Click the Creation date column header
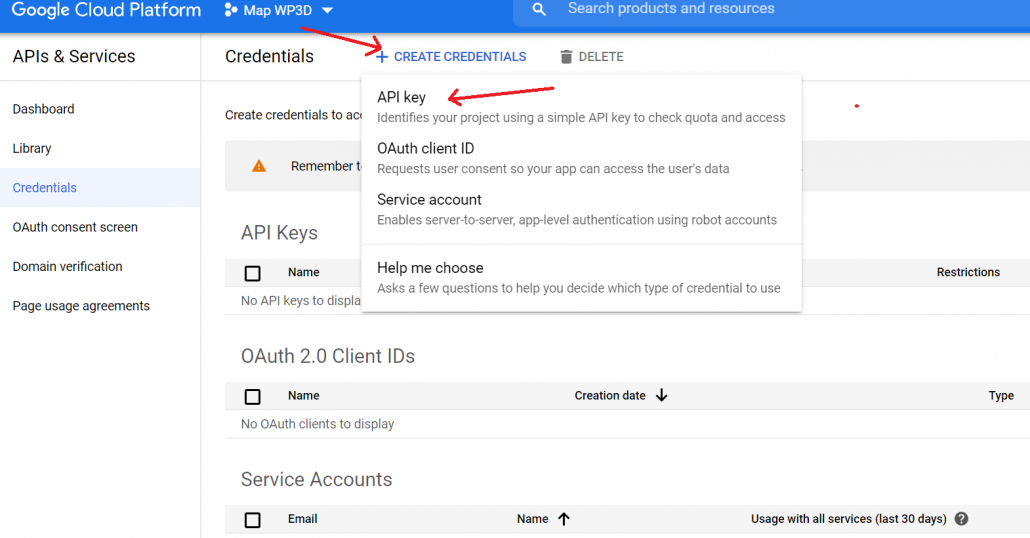This screenshot has height=538, width=1030. click(610, 395)
